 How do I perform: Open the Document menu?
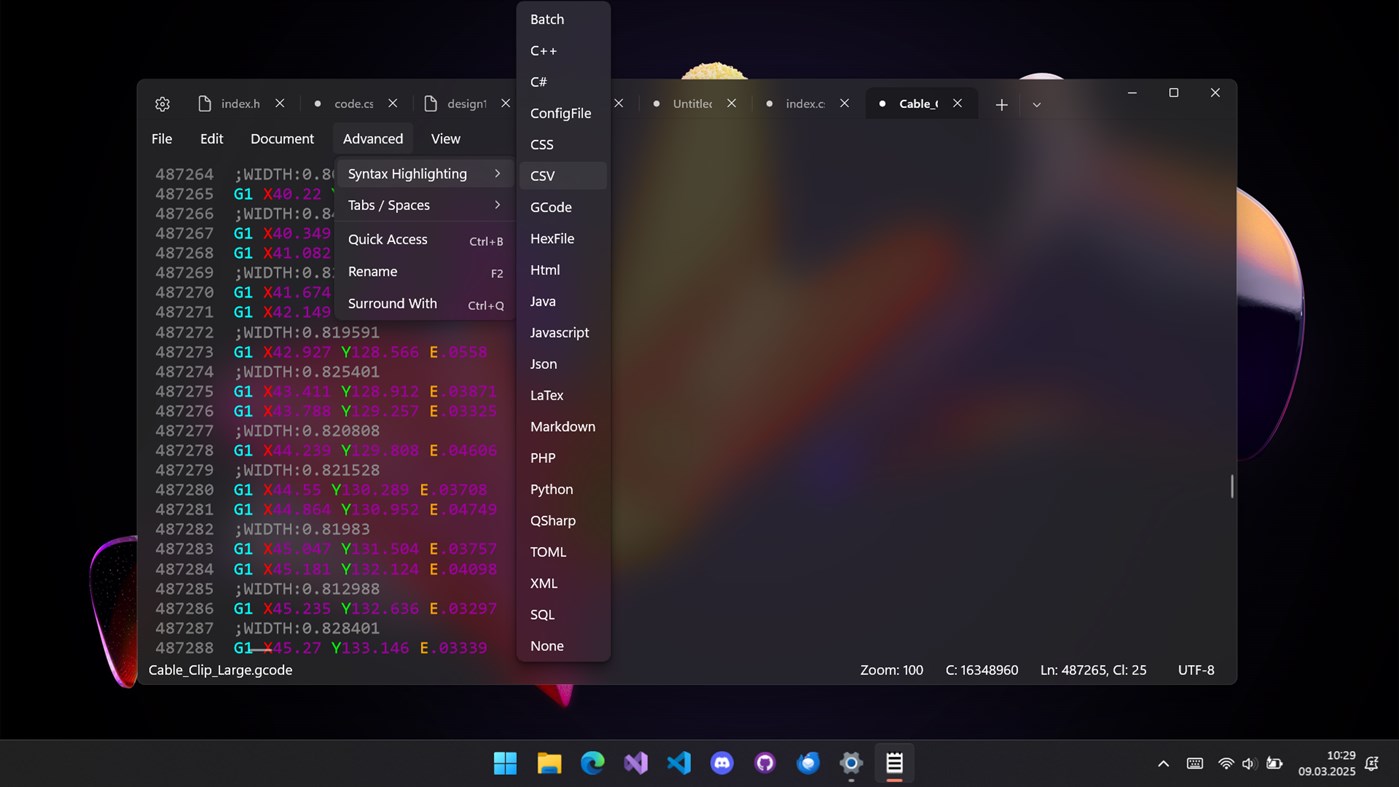pyautogui.click(x=282, y=139)
